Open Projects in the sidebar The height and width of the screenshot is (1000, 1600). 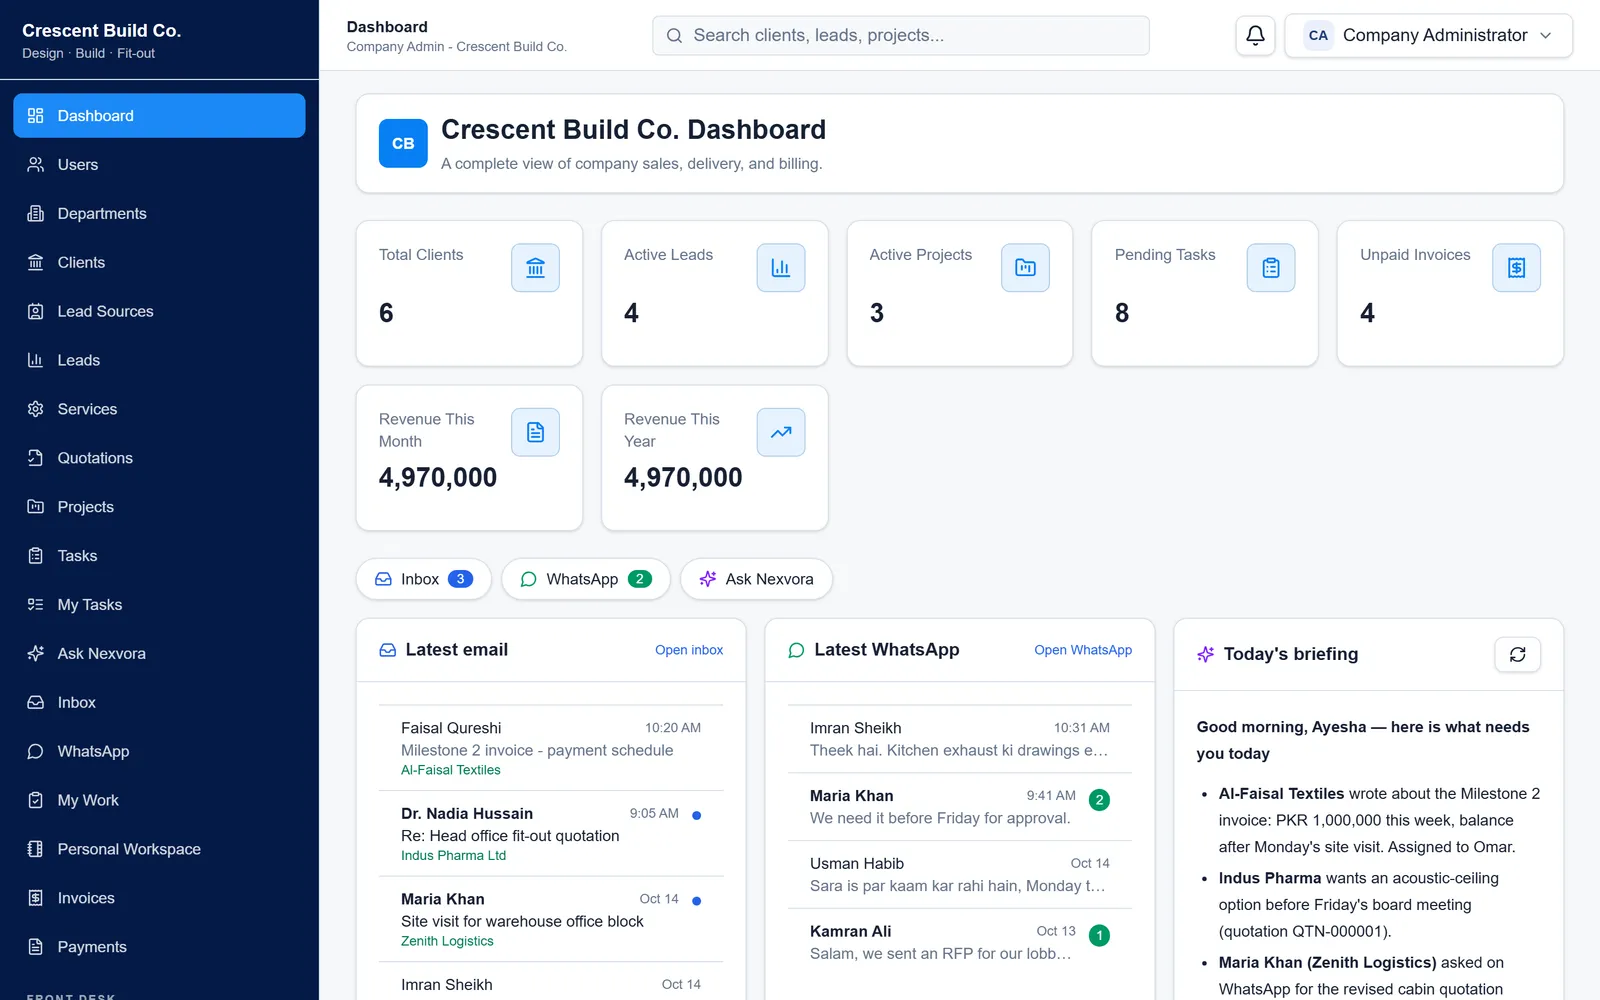click(159, 507)
